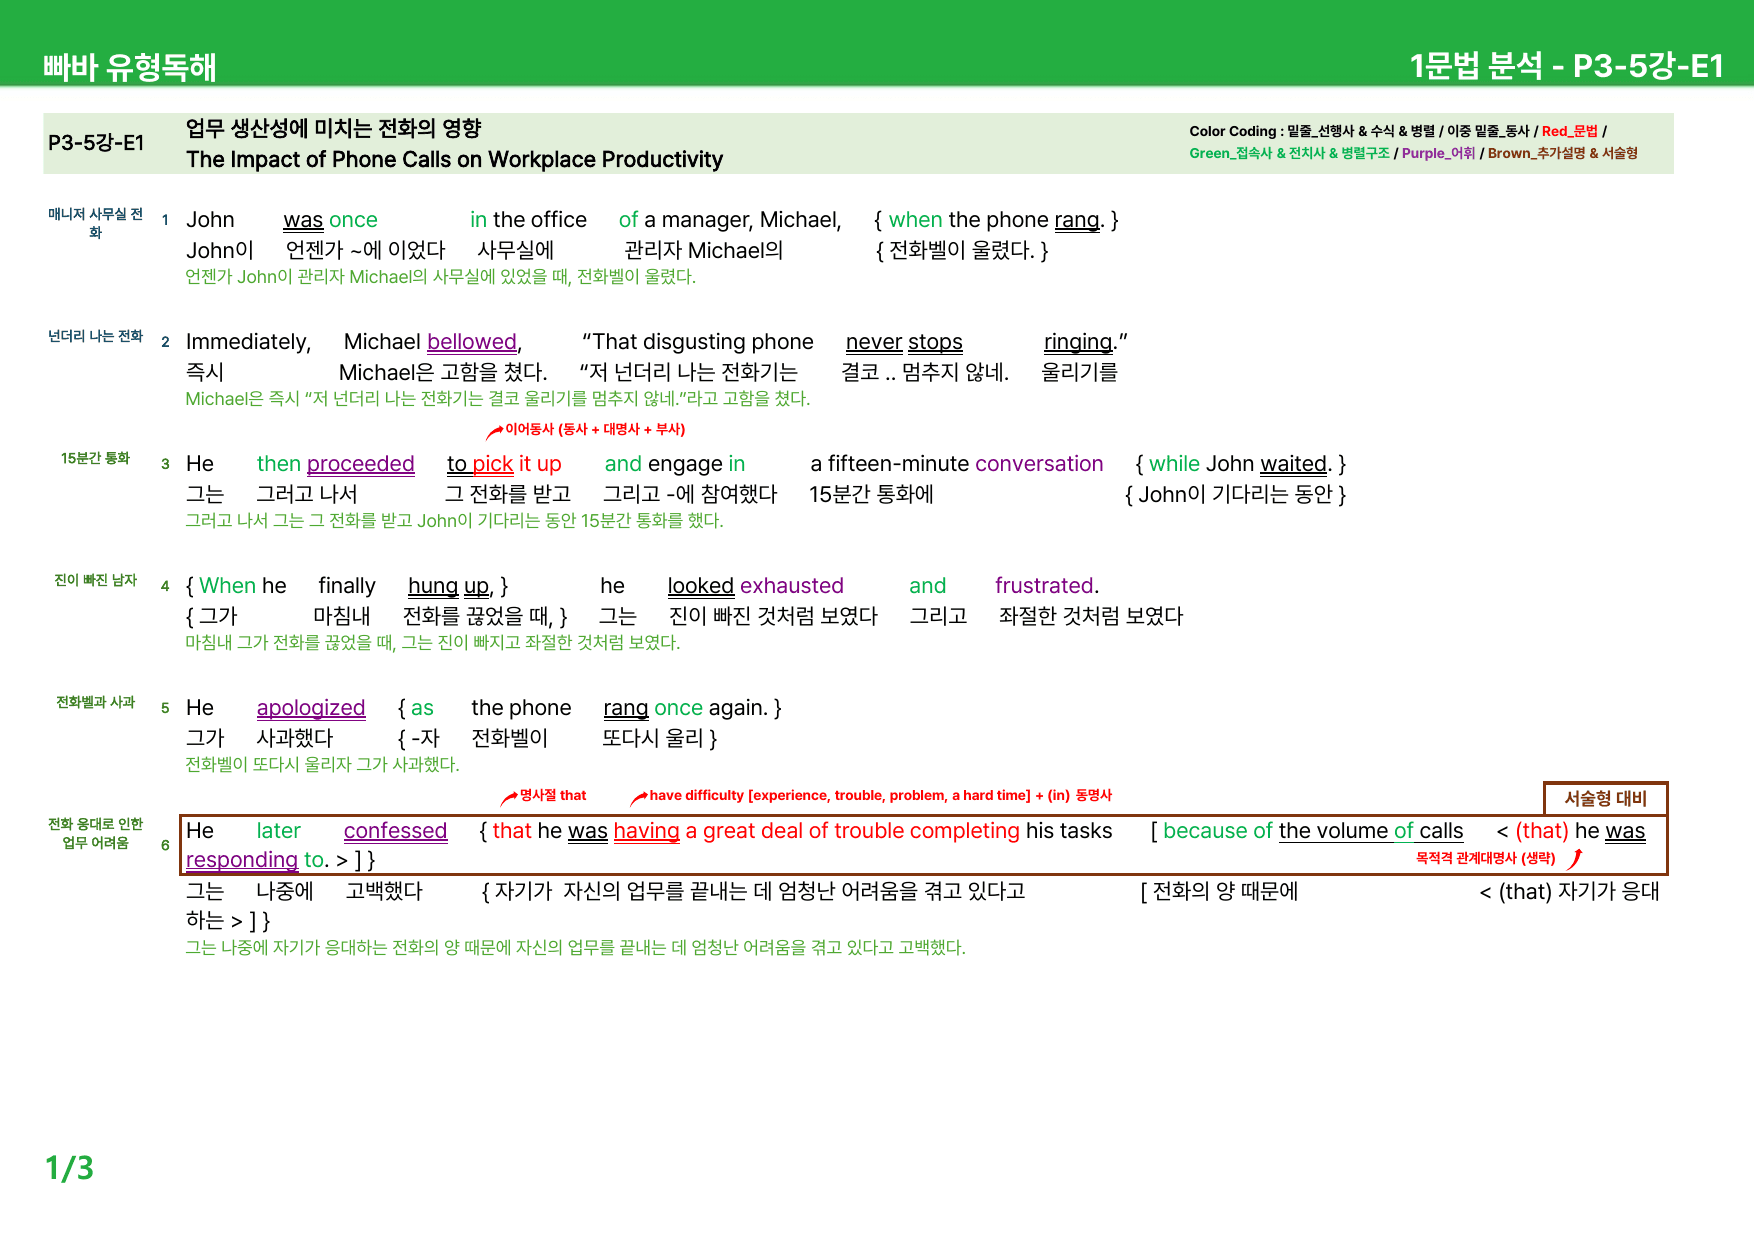The image size is (1754, 1241).
Task: Click the translation '언젠가 John이 관리자 Michael의 사무실에 있었을 때'
Action: pyautogui.click(x=376, y=277)
